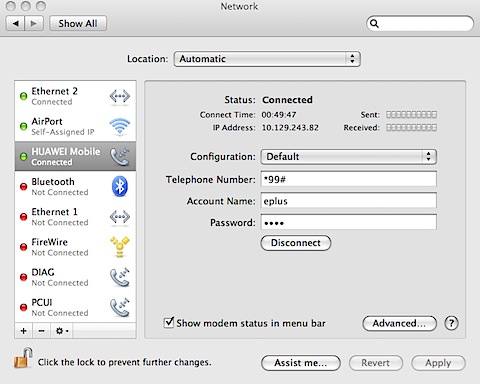Select 'DIAG' service name
The width and height of the screenshot is (480, 384).
43,272
